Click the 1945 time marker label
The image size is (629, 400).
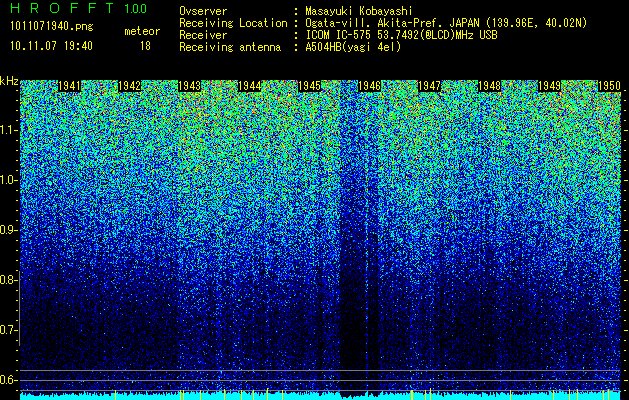[310, 86]
